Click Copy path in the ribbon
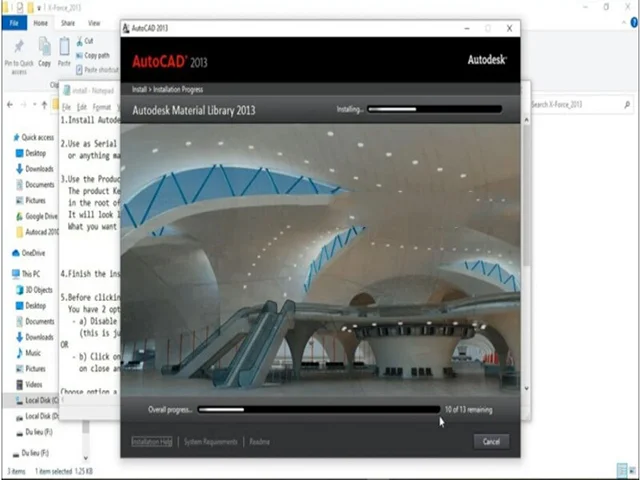Viewport: 640px width, 480px height. pyautogui.click(x=93, y=55)
